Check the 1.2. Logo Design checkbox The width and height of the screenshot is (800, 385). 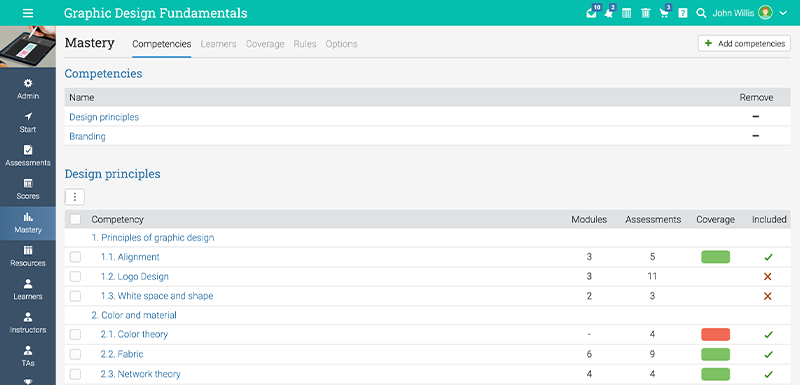76,276
